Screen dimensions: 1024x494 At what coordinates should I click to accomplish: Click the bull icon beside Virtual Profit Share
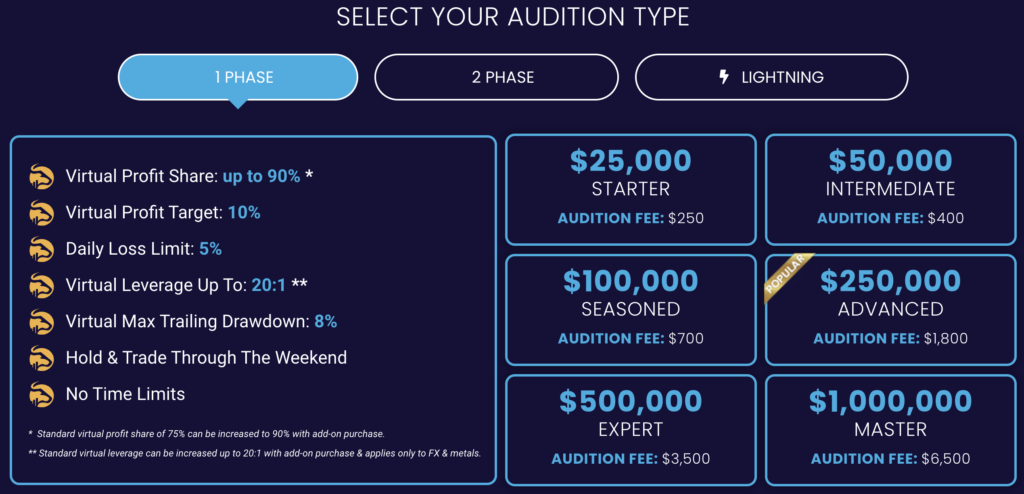point(41,177)
